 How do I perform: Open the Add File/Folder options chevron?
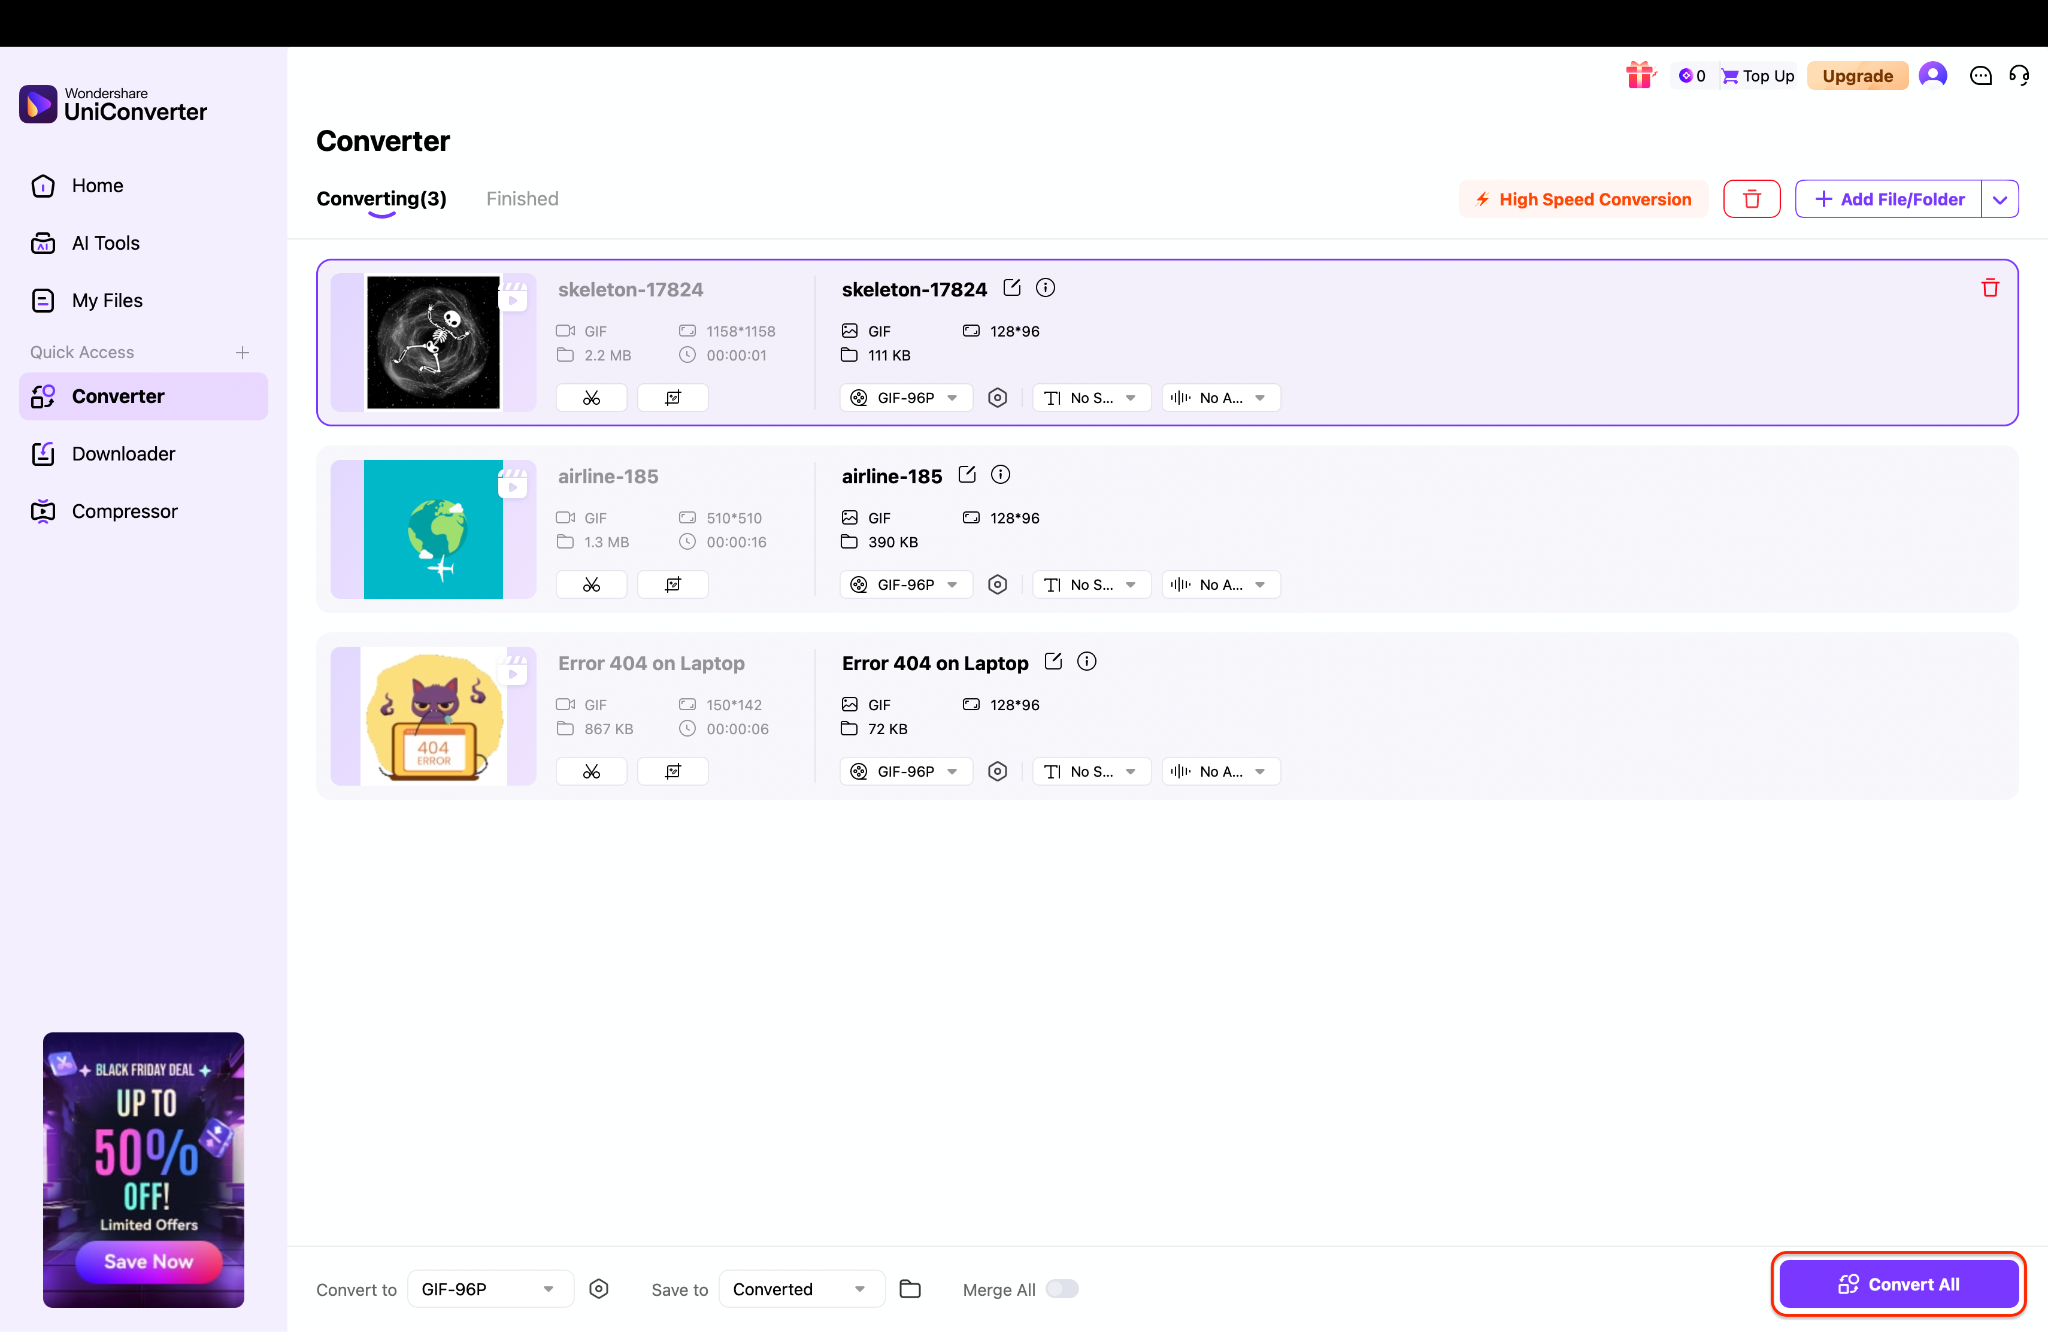2000,198
